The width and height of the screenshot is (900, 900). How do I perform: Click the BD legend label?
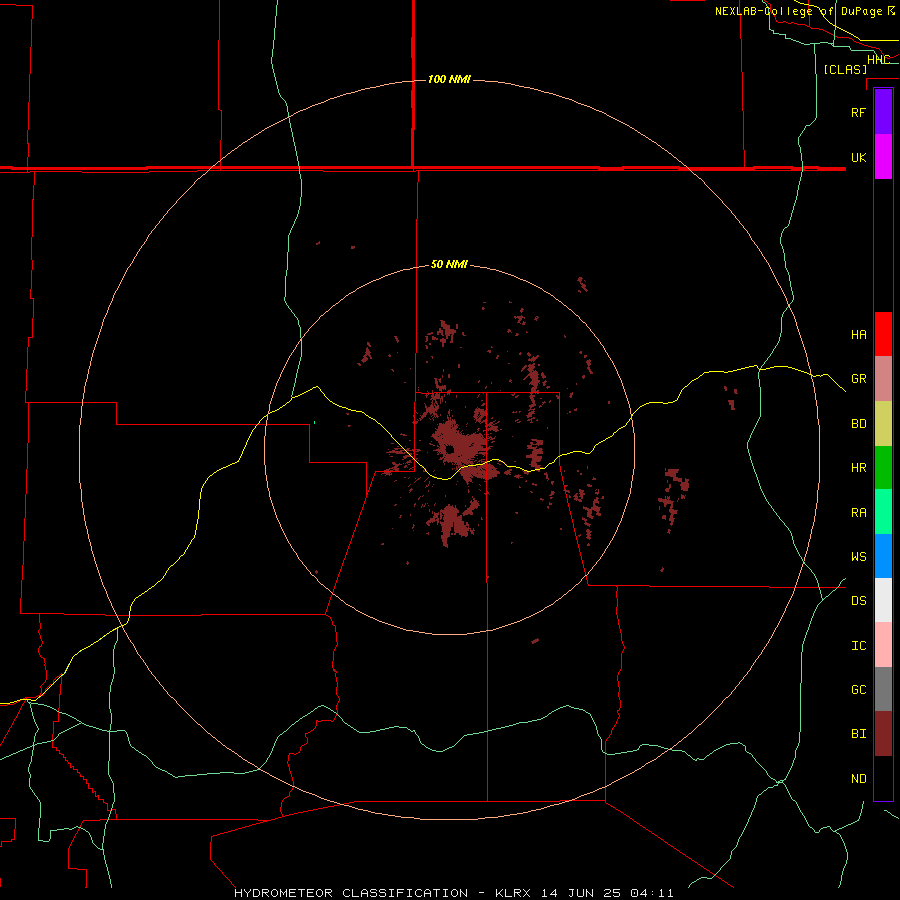[858, 424]
